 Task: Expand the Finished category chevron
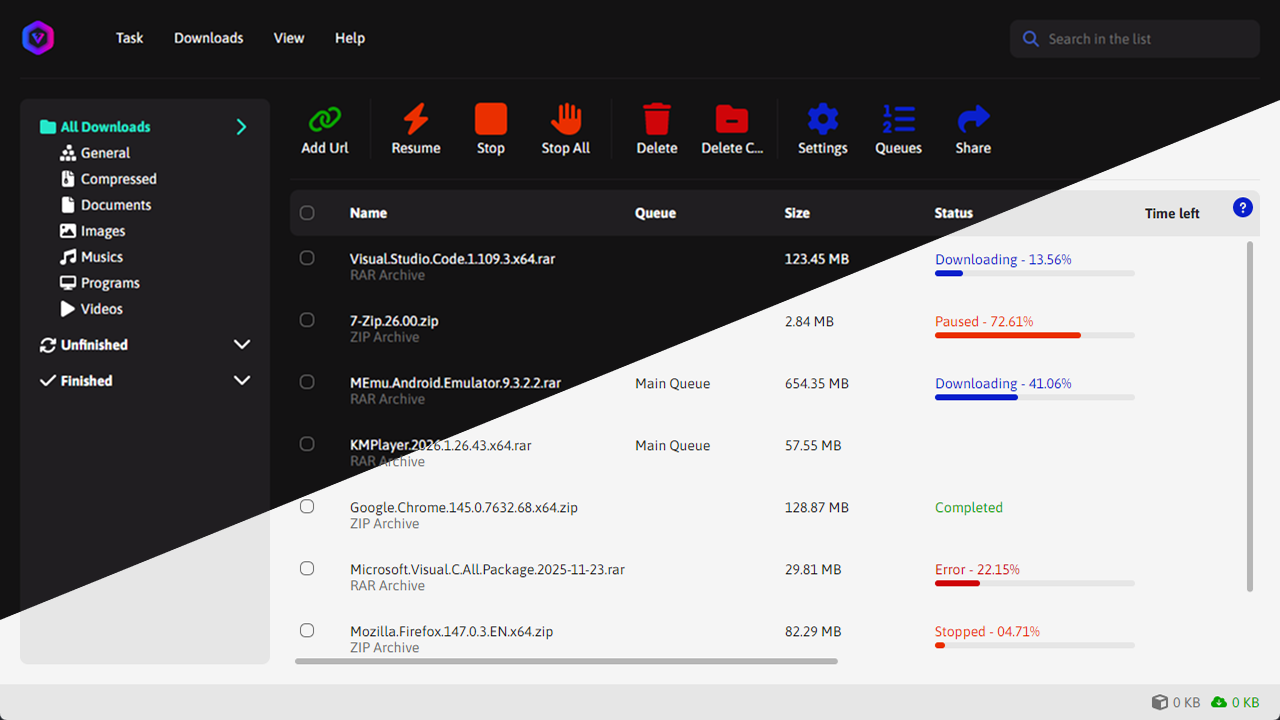241,381
